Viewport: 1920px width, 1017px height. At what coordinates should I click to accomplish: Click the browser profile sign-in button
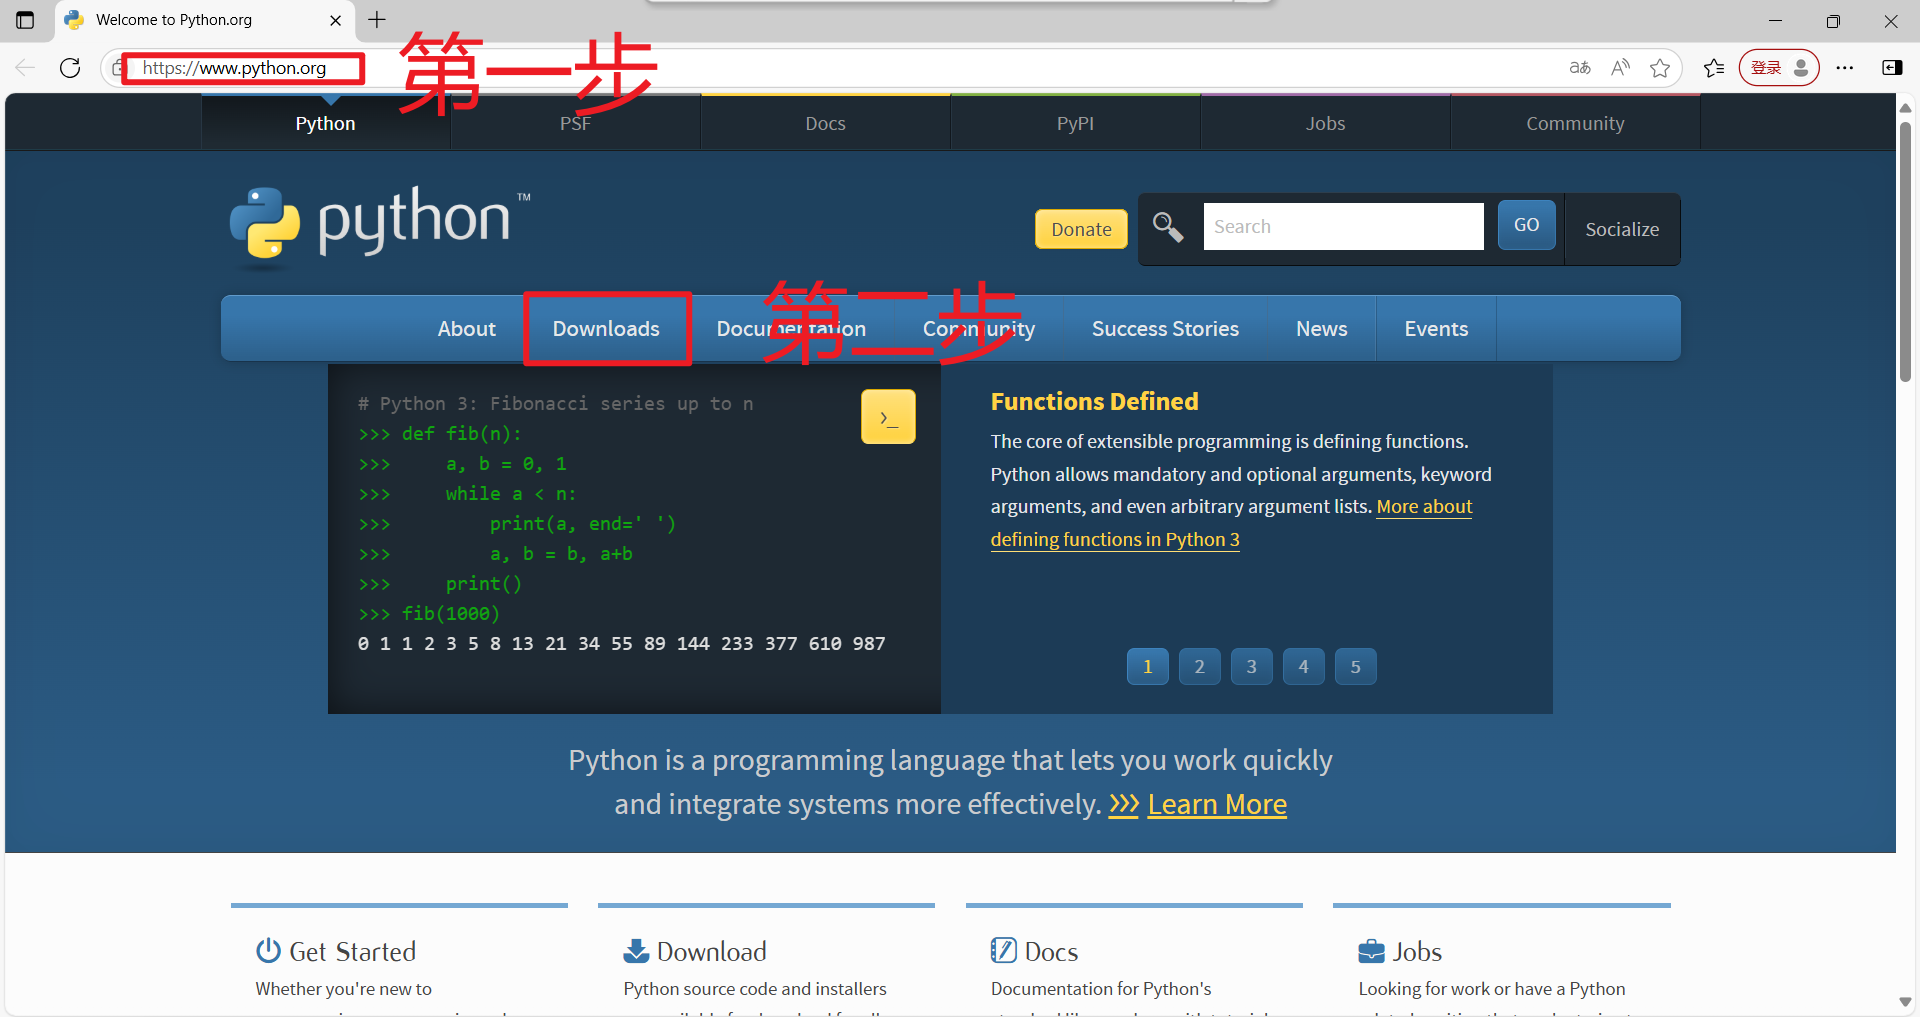[x=1779, y=68]
